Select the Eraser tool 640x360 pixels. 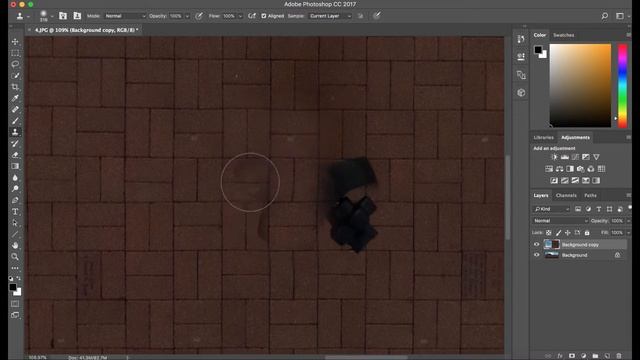coord(15,155)
